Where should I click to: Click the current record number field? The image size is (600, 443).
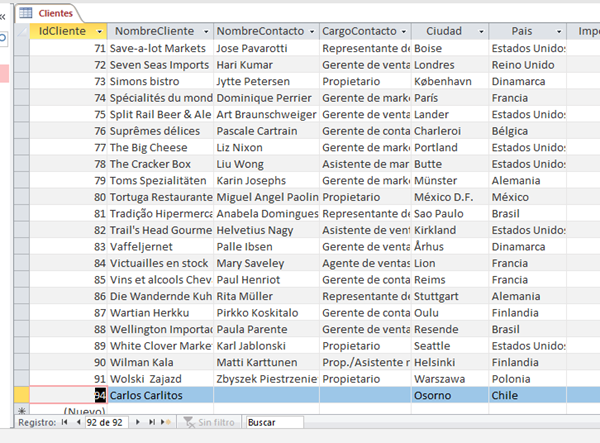coord(106,422)
